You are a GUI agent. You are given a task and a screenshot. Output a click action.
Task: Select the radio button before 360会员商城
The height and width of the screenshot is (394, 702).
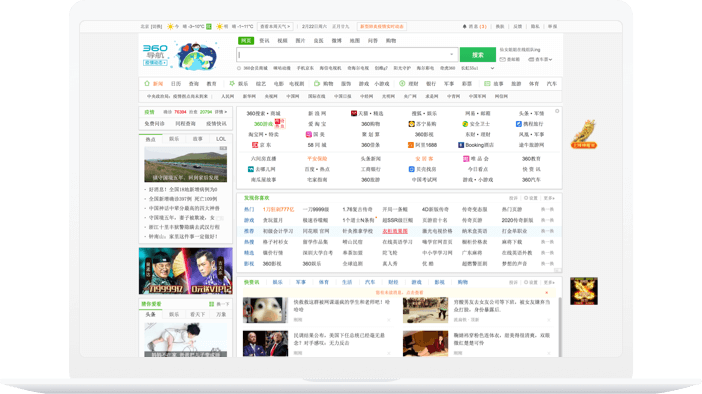click(x=239, y=68)
